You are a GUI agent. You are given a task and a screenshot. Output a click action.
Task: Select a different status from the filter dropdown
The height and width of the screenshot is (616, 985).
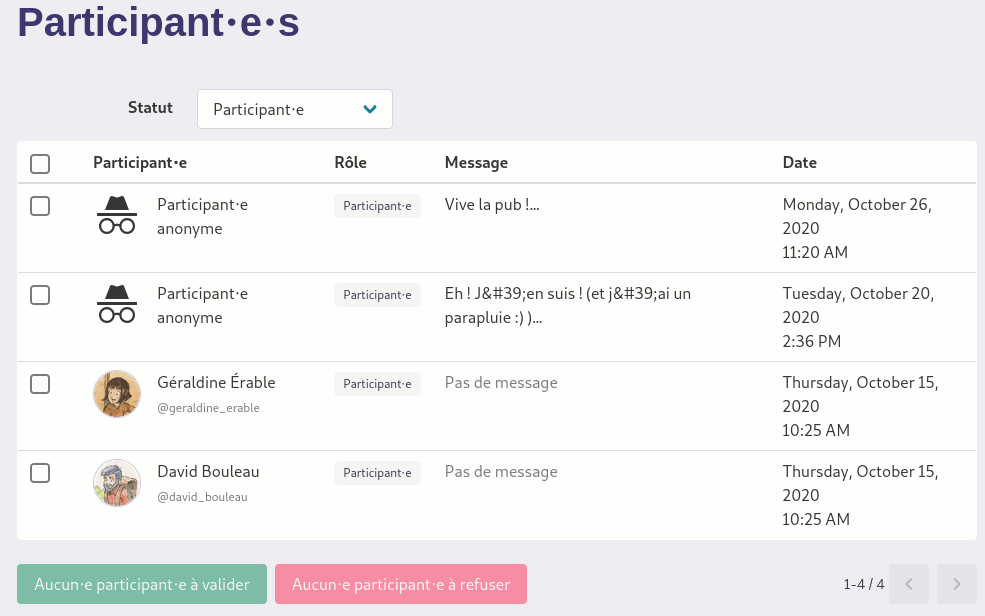click(294, 109)
